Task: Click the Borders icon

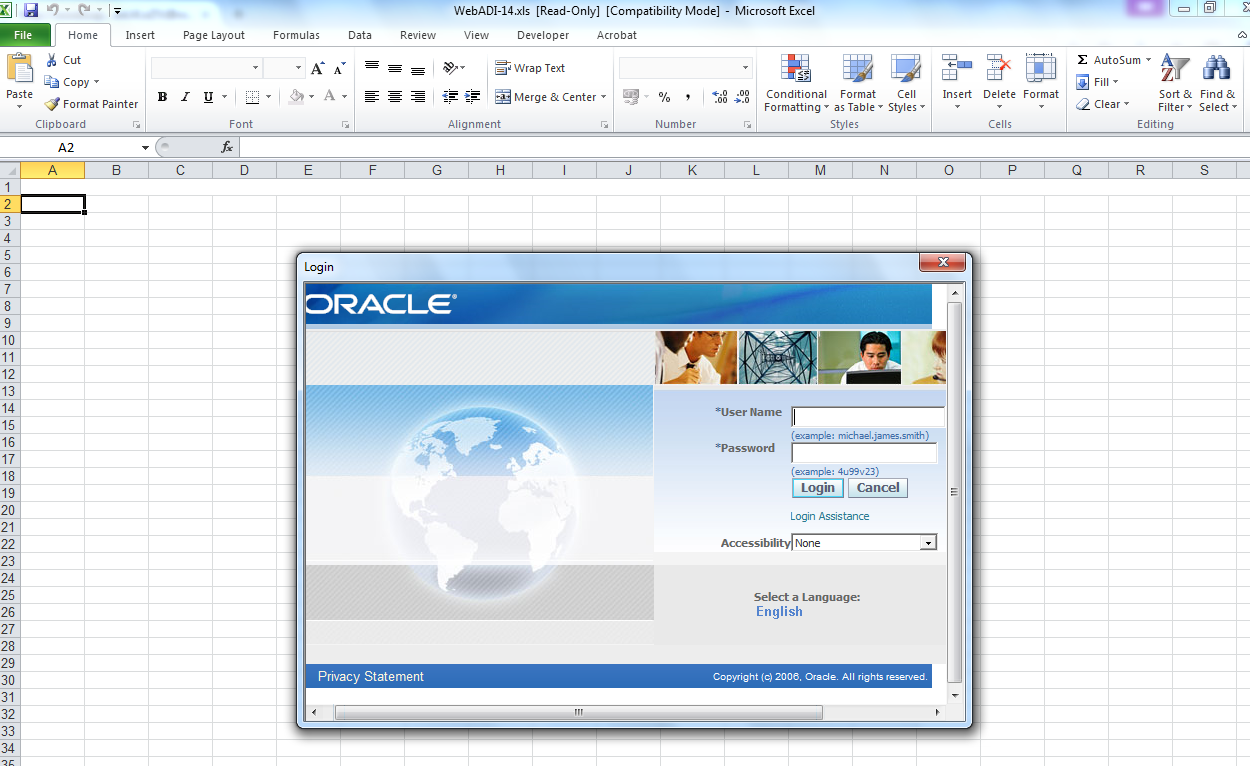Action: [x=252, y=97]
